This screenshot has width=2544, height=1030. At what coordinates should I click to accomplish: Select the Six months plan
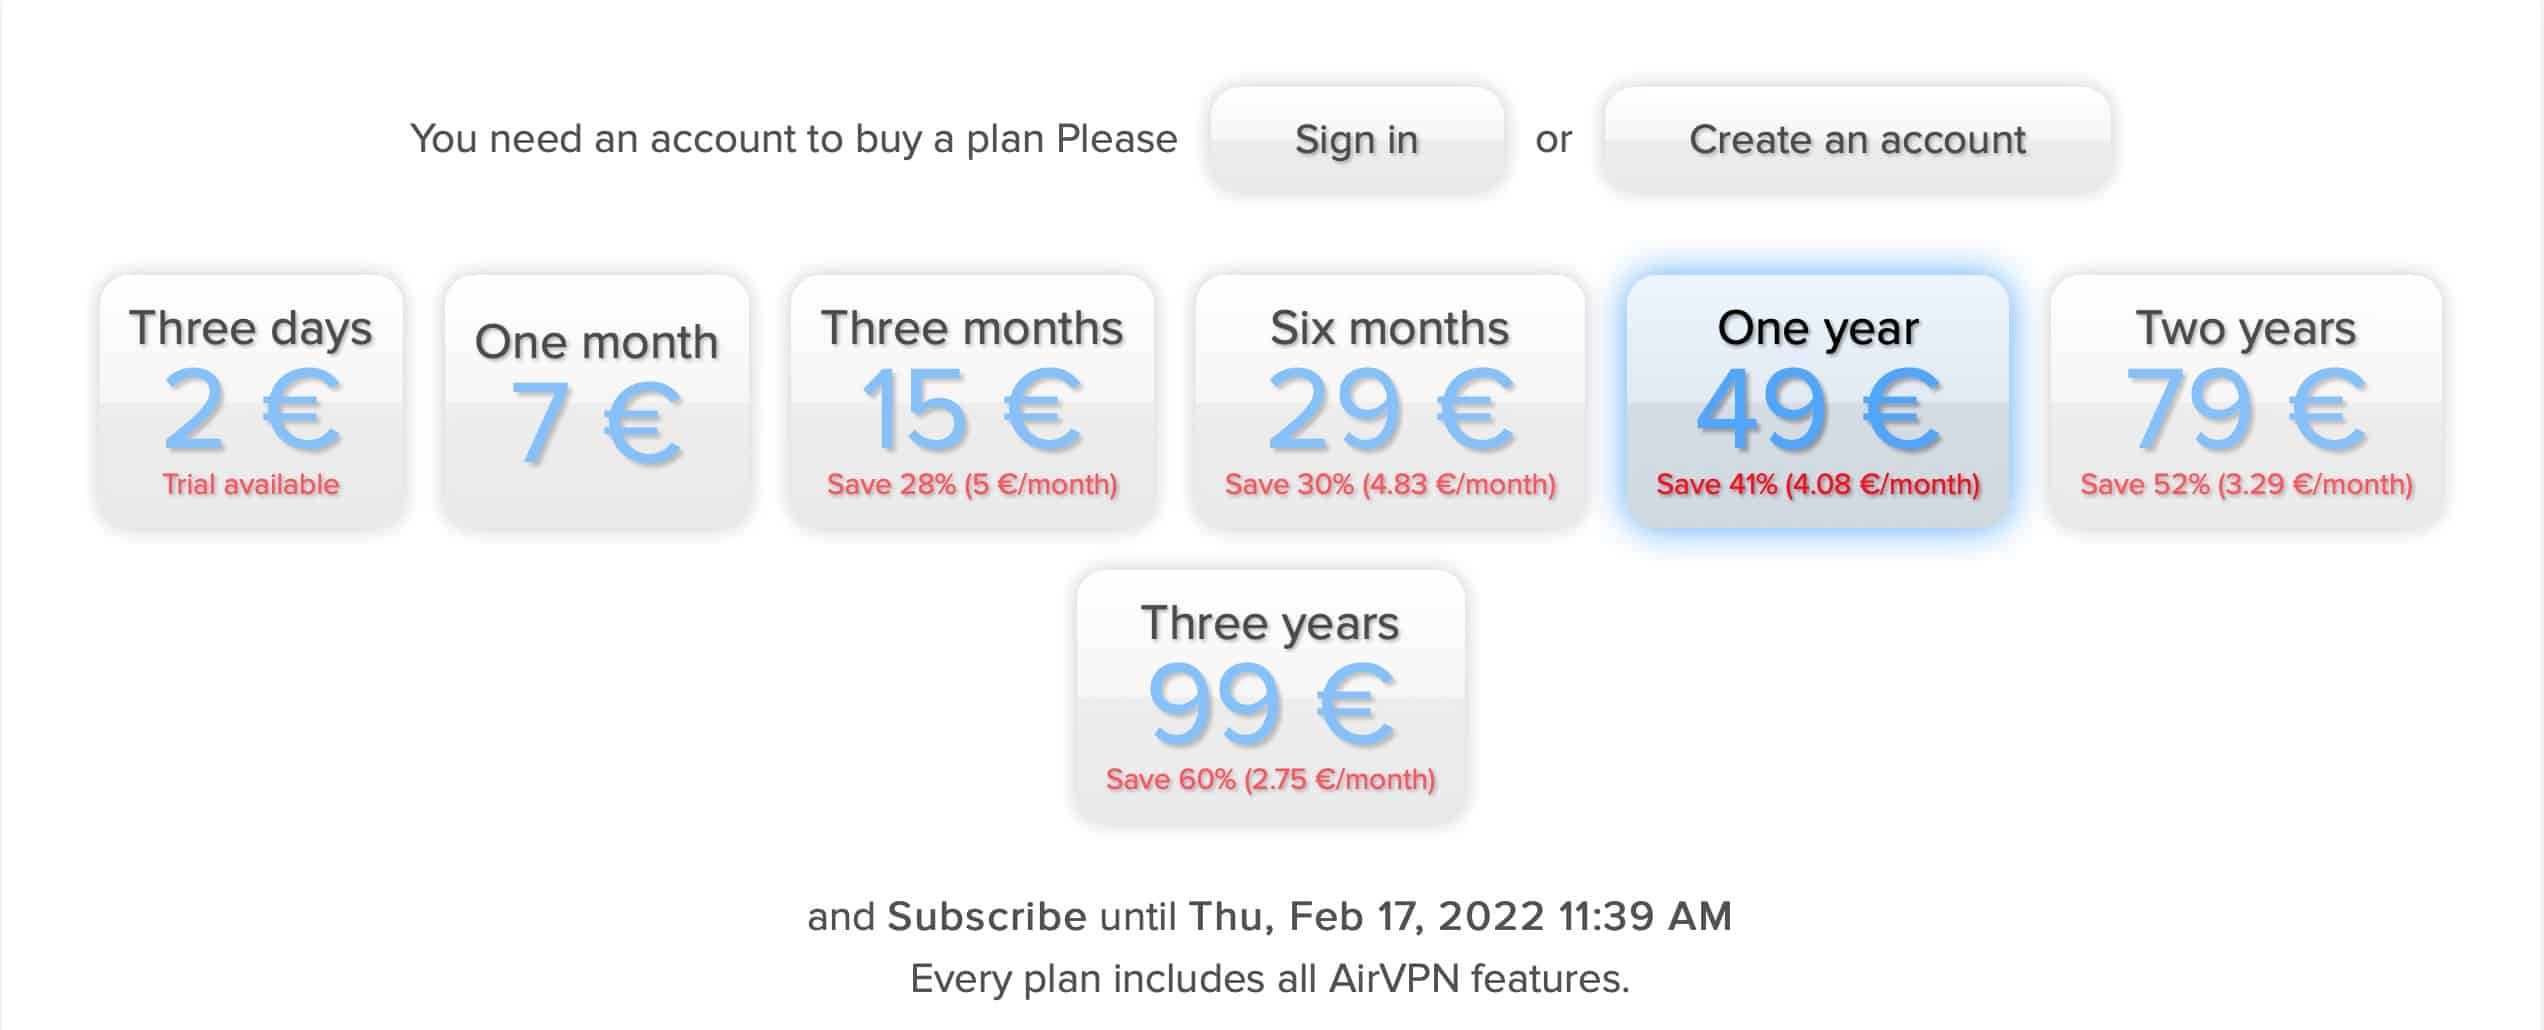(x=1390, y=401)
